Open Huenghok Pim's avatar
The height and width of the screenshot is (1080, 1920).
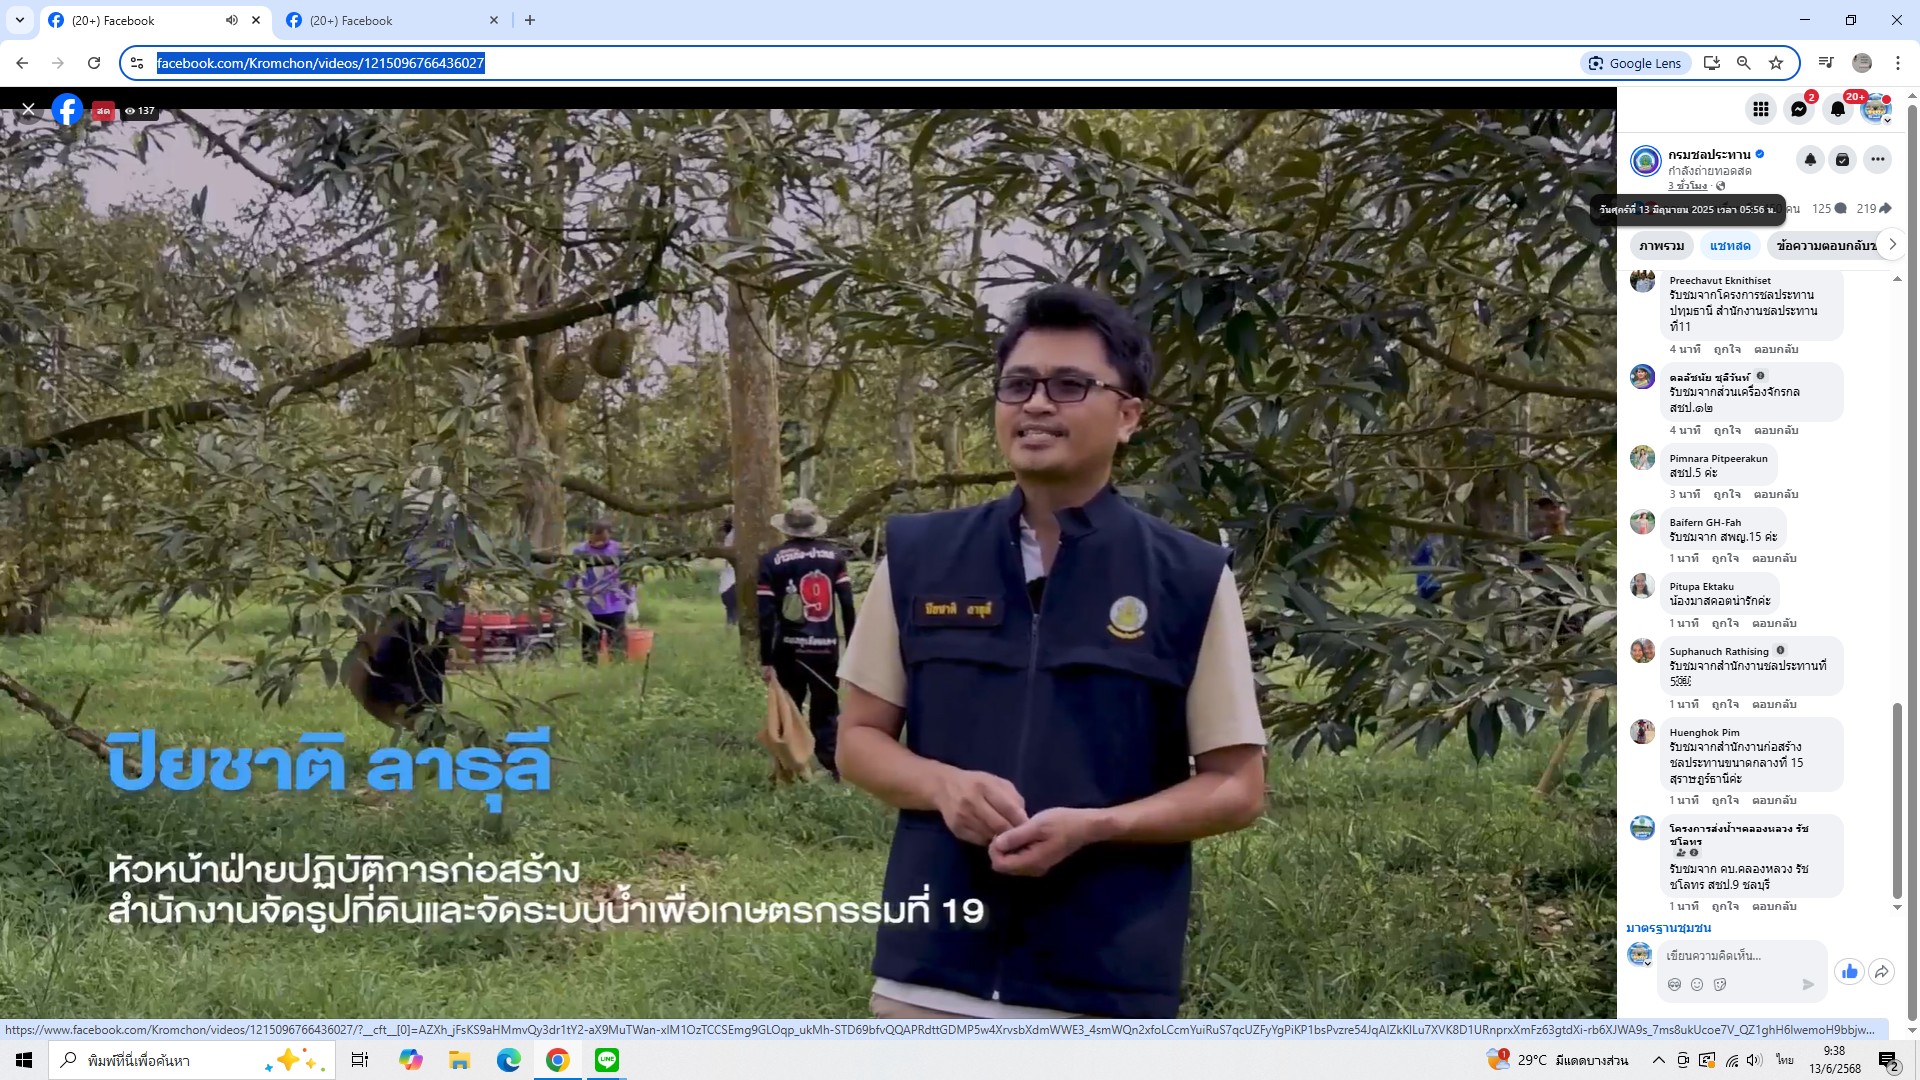1642,732
